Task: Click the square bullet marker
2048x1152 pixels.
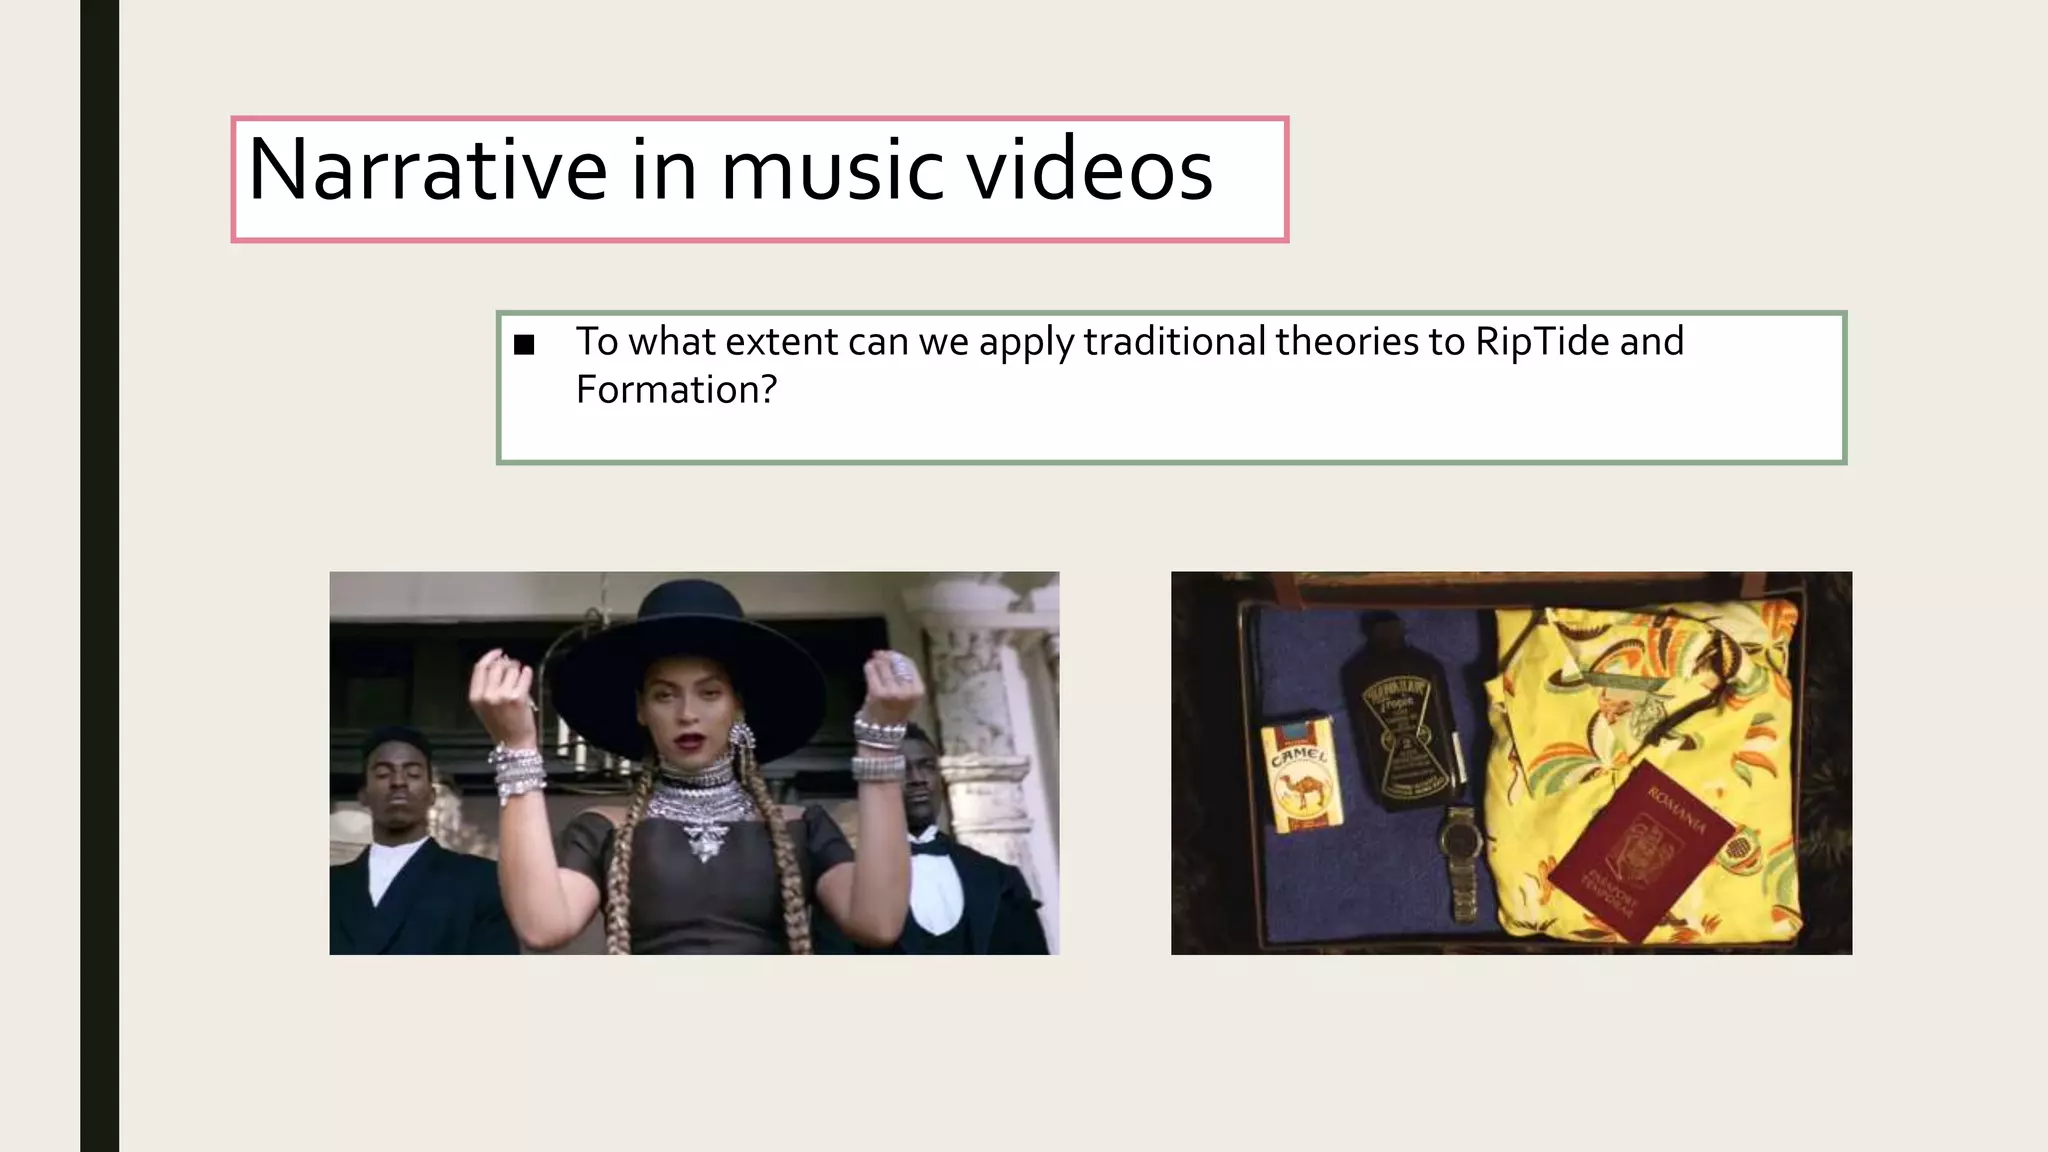Action: click(x=524, y=345)
